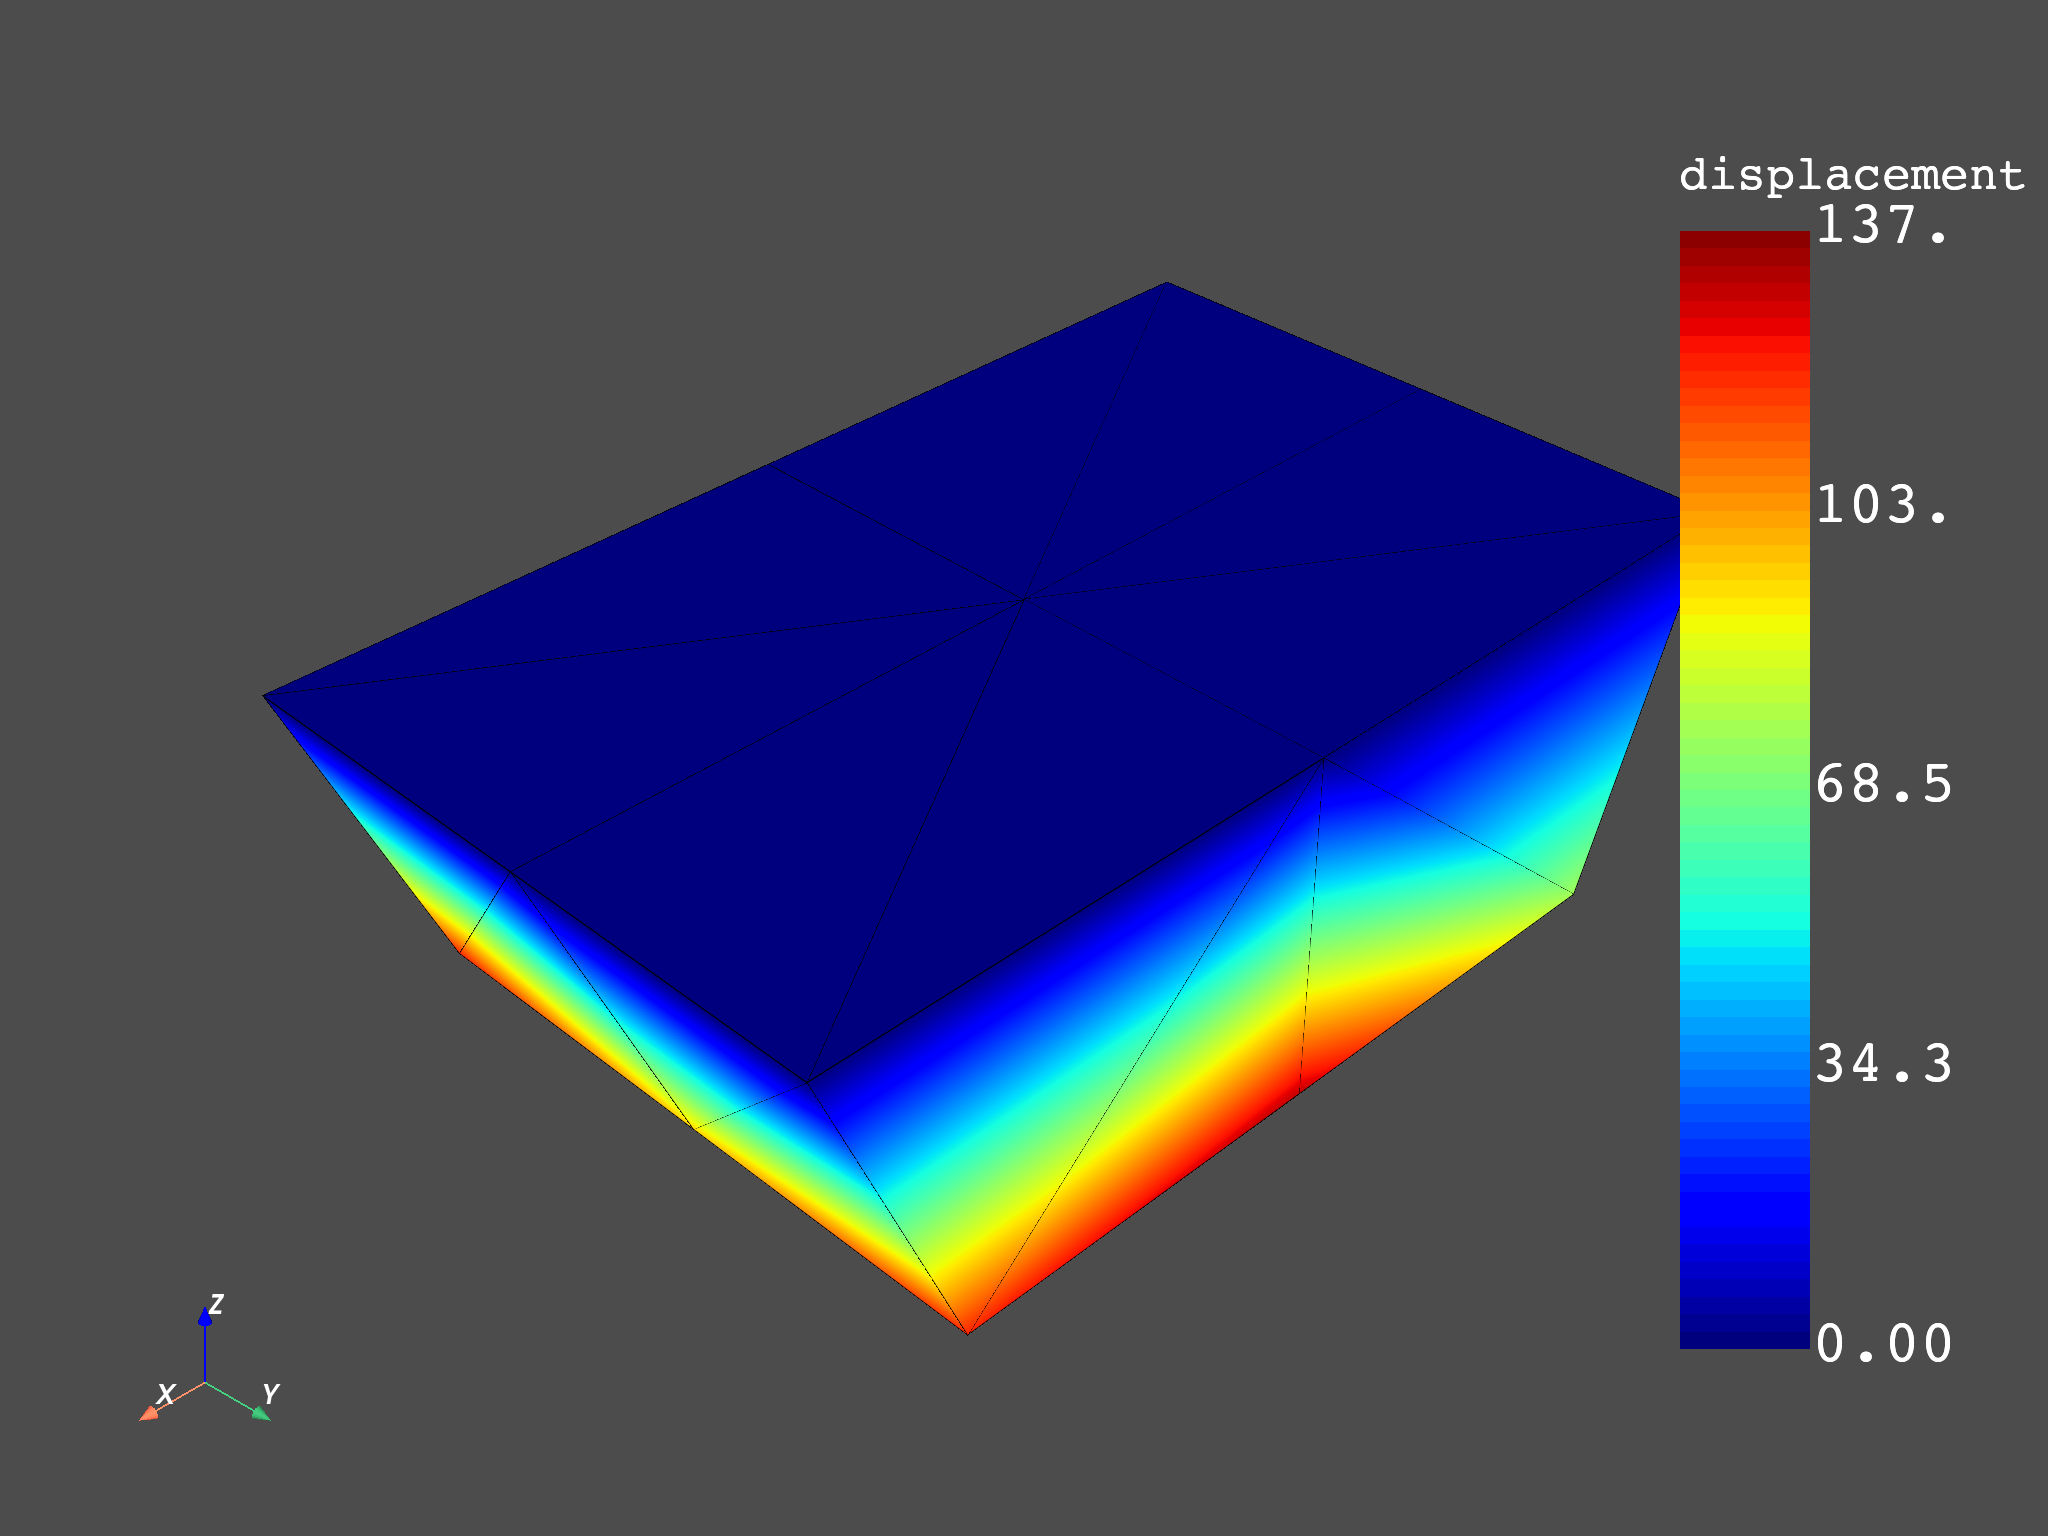Click the '103.' color bar label

pos(1882,505)
